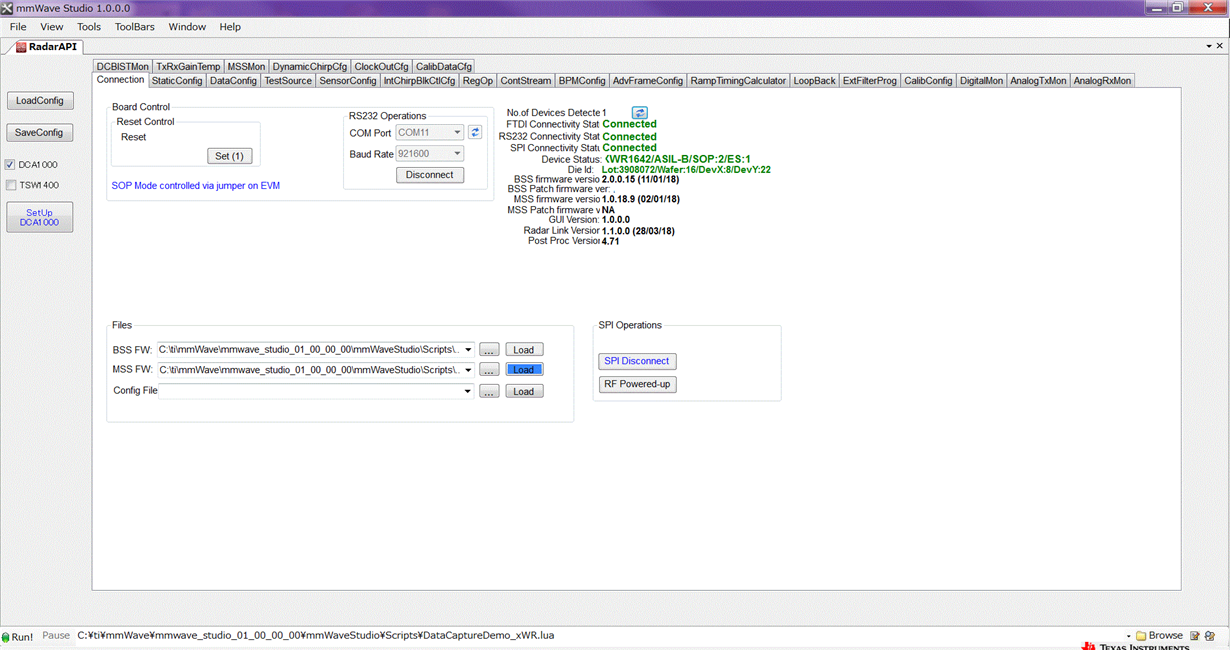
Task: Open the View menu
Action: coord(51,27)
